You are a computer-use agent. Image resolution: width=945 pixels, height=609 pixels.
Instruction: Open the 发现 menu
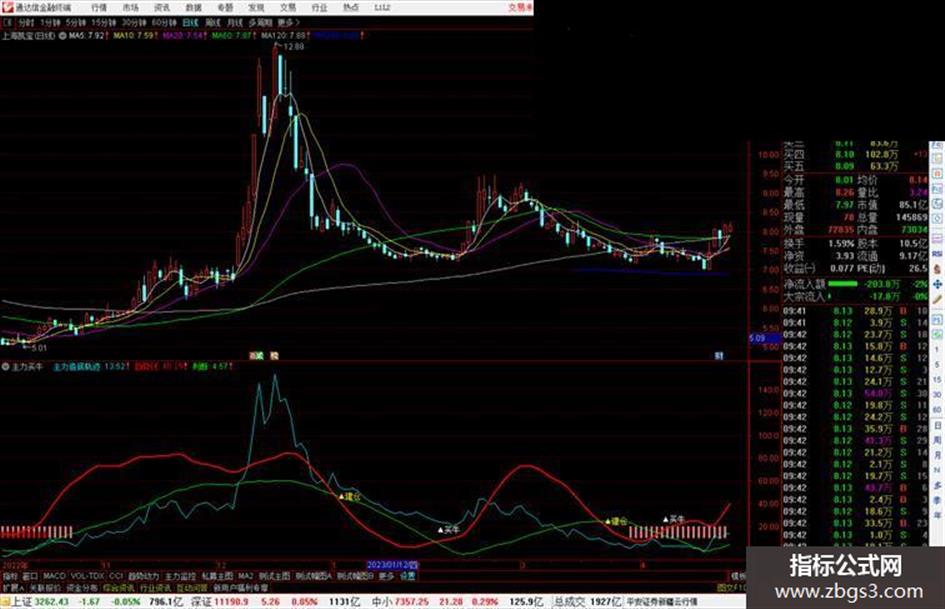coord(256,7)
